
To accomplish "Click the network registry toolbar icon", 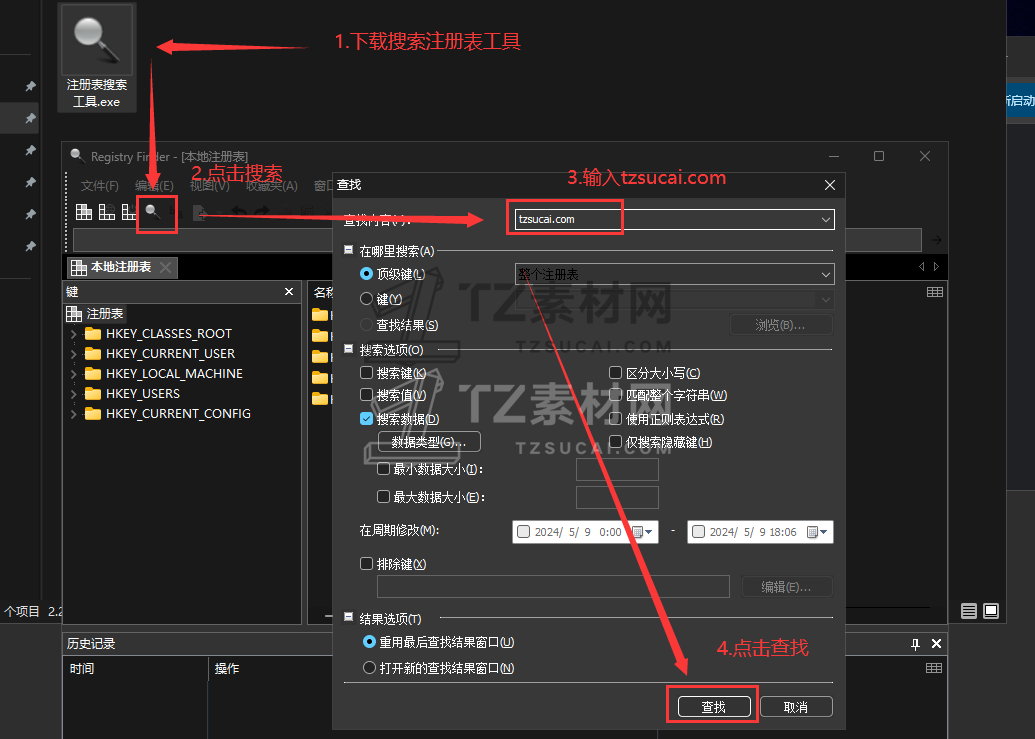I will point(106,212).
